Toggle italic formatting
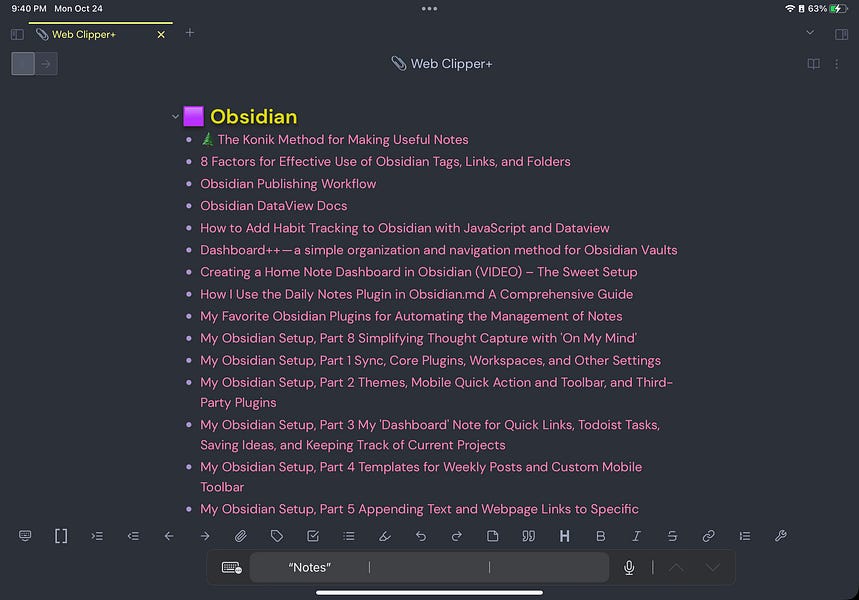The width and height of the screenshot is (859, 600). [x=636, y=536]
